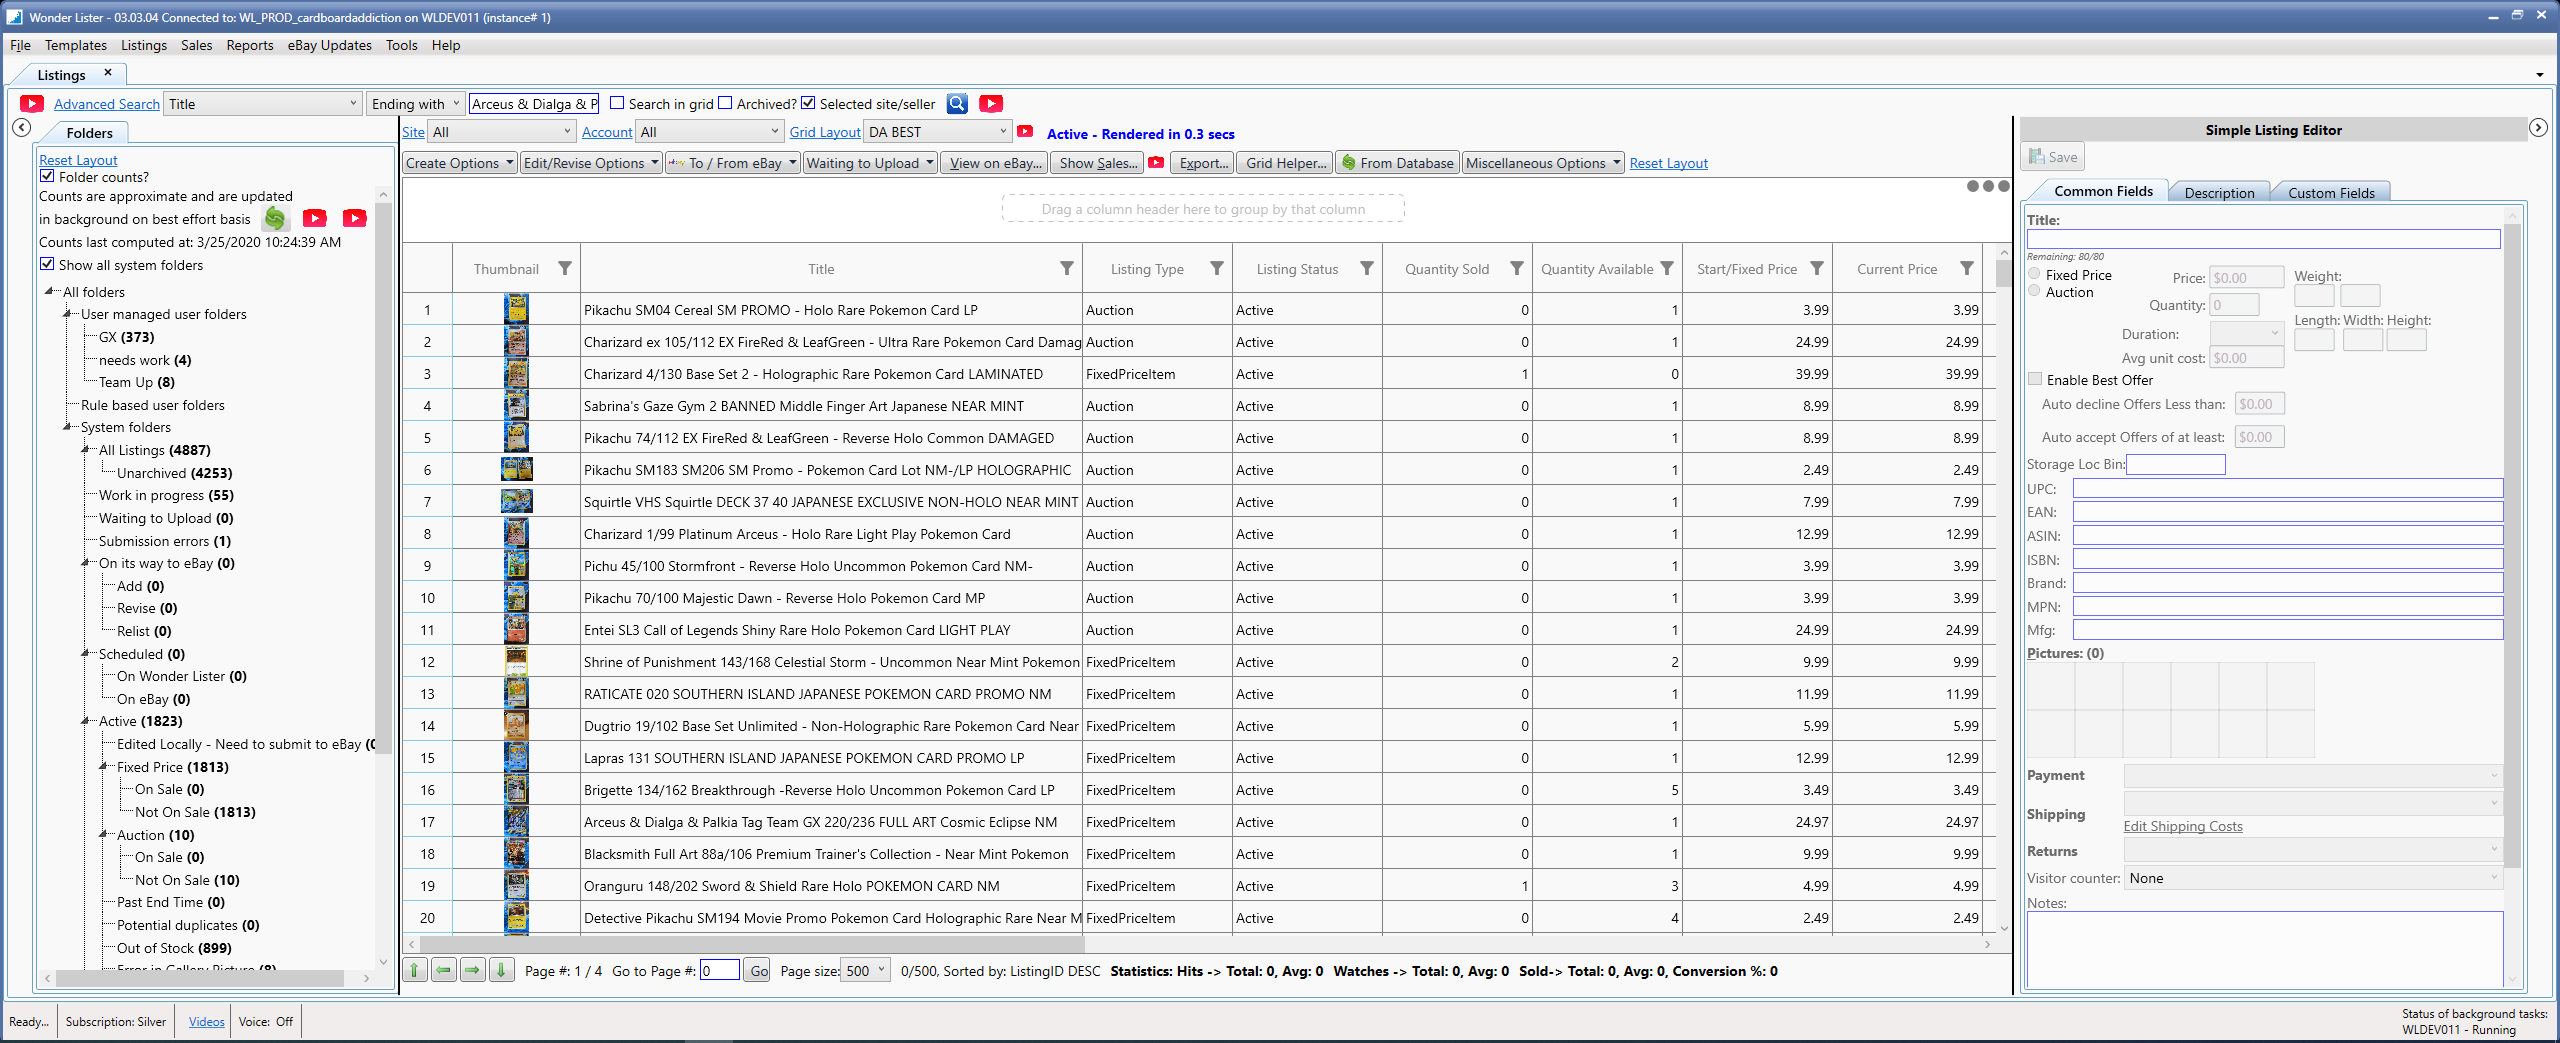The image size is (2560, 1043).
Task: Click the Export button
Action: tap(1204, 163)
